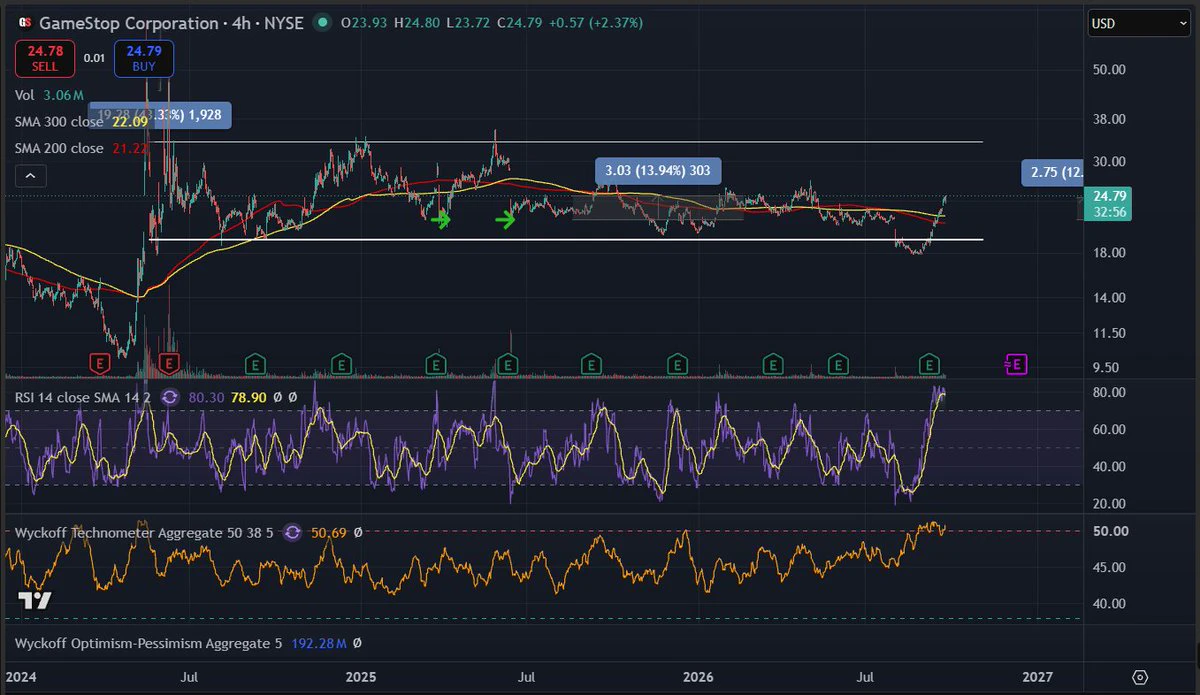The height and width of the screenshot is (695, 1200).
Task: Click the open value O23.93
Action: 365,22
